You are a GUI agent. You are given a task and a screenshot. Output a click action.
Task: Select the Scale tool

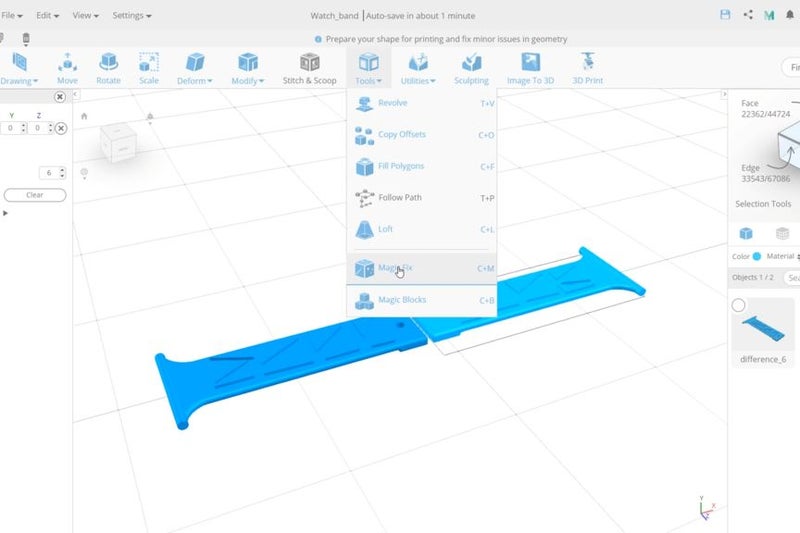[x=148, y=67]
